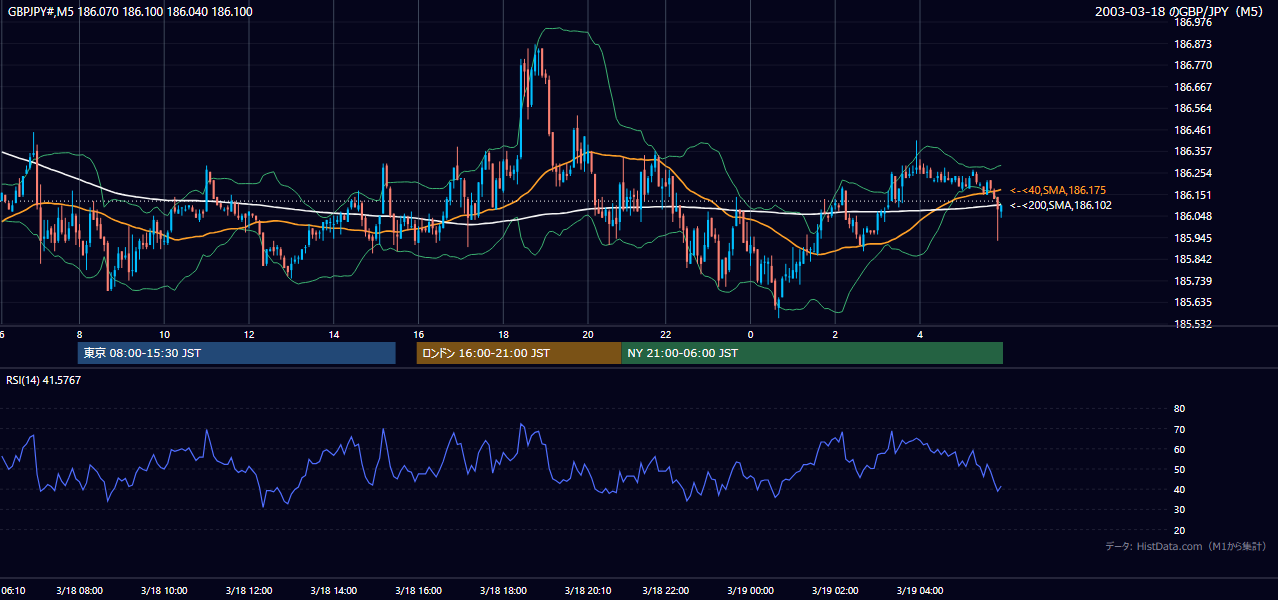Click RSI scale value 50
1278x600 pixels.
pyautogui.click(x=1179, y=469)
